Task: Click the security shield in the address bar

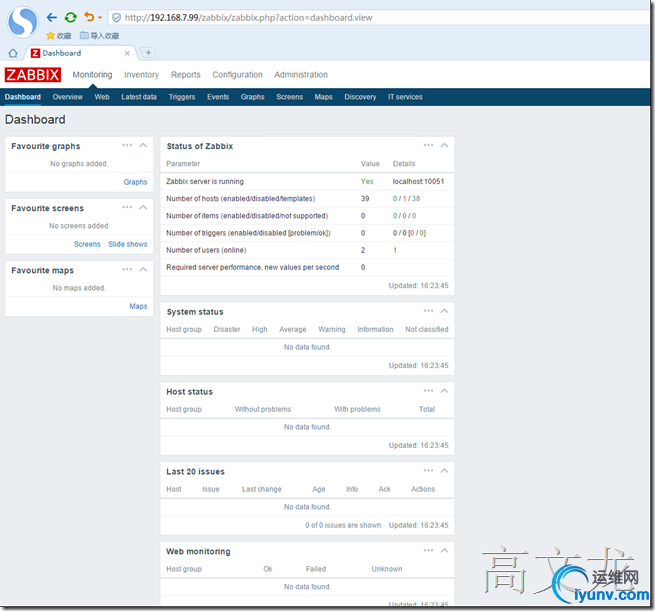Action: tap(117, 18)
